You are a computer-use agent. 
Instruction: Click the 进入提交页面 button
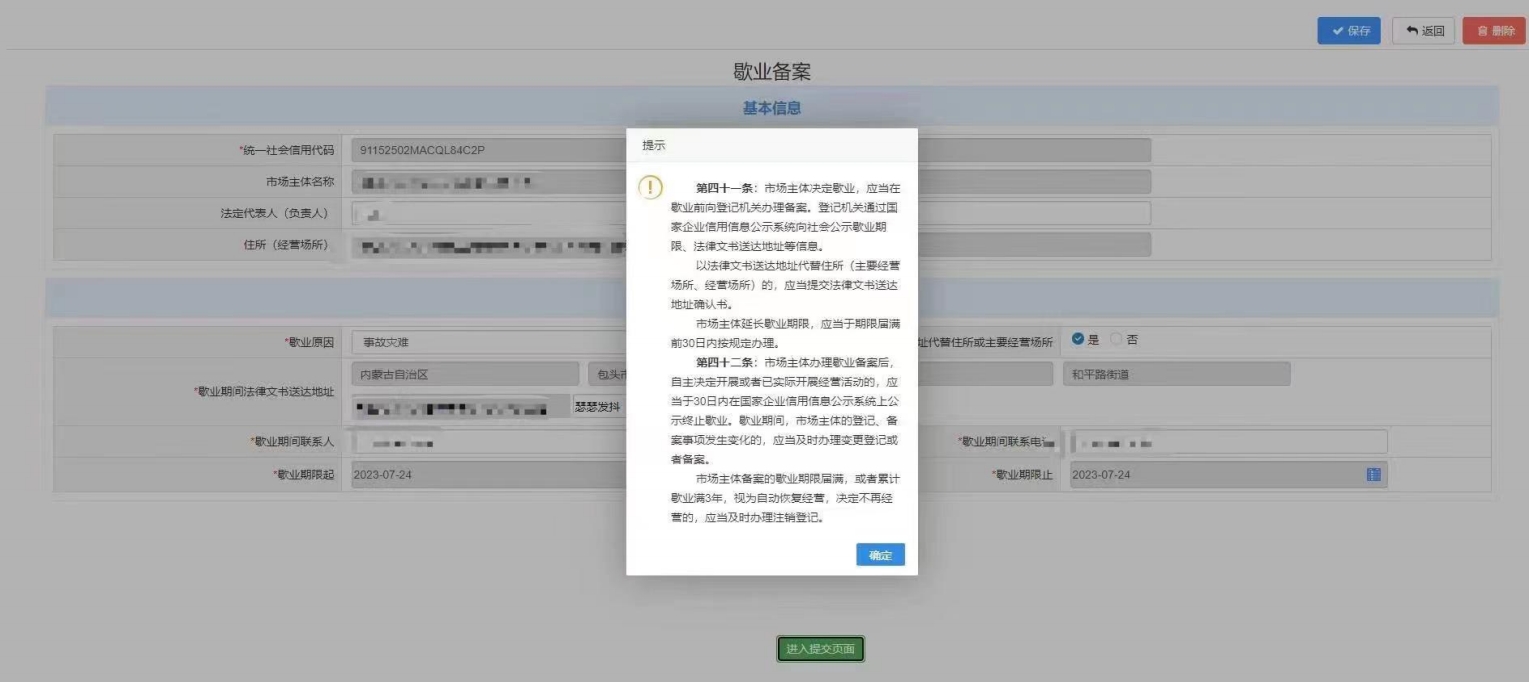tap(820, 649)
